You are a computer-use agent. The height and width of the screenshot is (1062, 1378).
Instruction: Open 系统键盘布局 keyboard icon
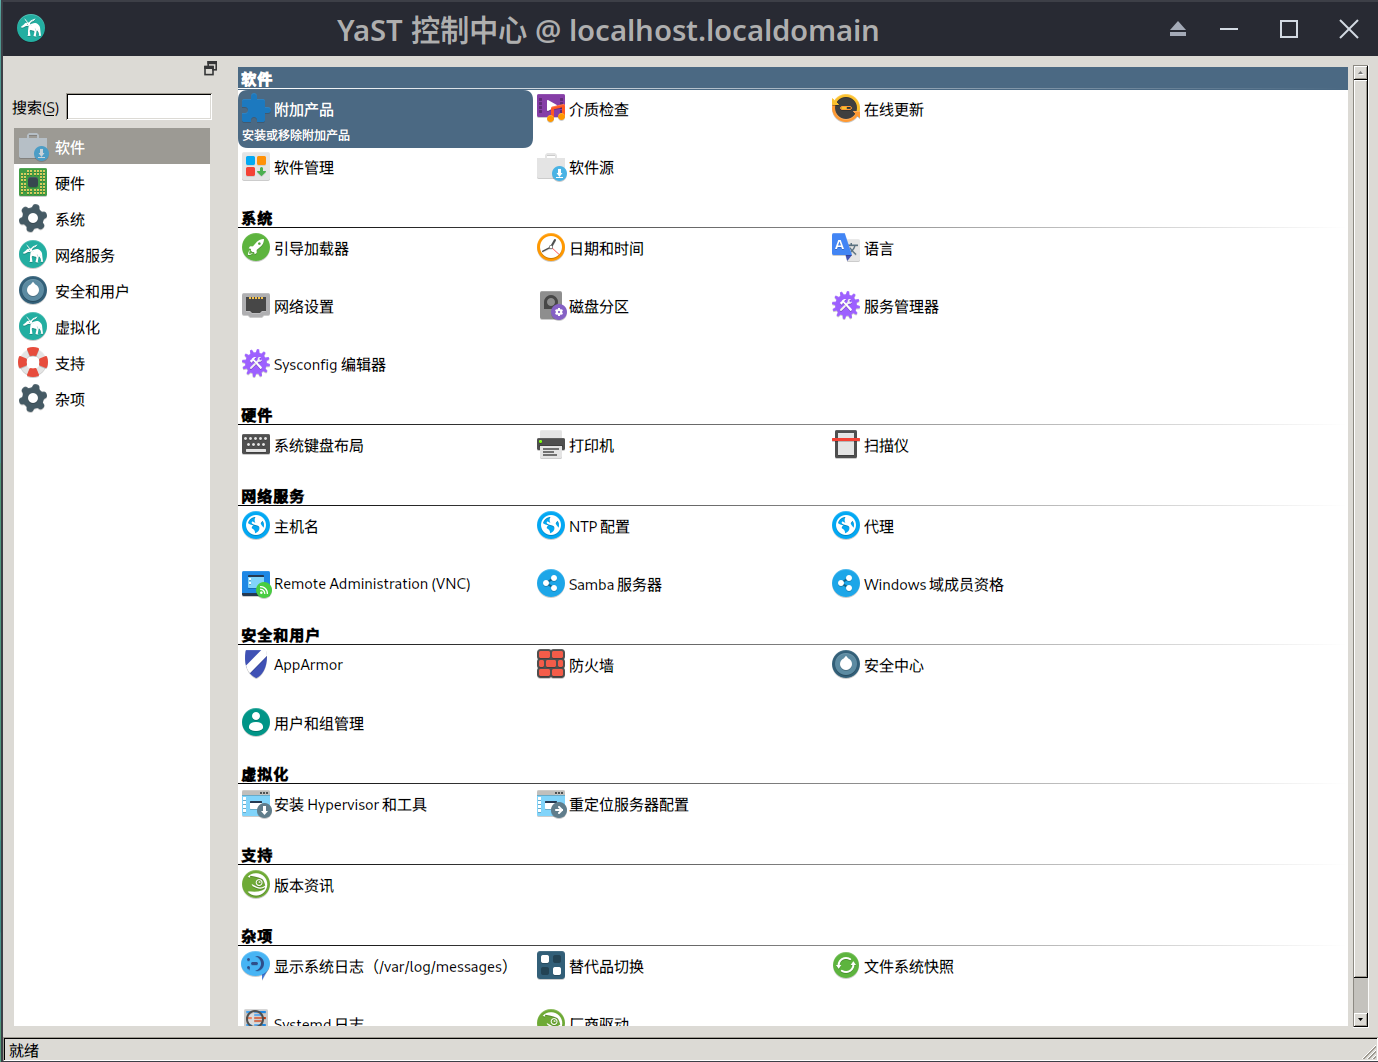coord(256,444)
